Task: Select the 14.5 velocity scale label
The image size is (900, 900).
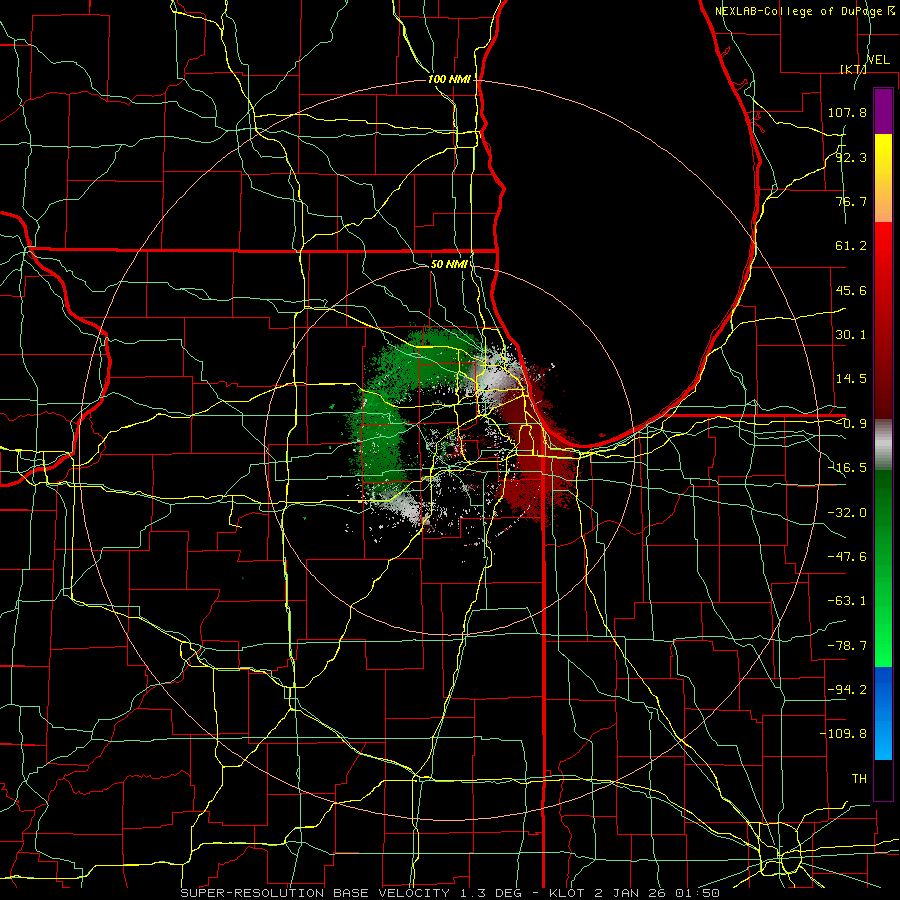Action: pos(851,379)
